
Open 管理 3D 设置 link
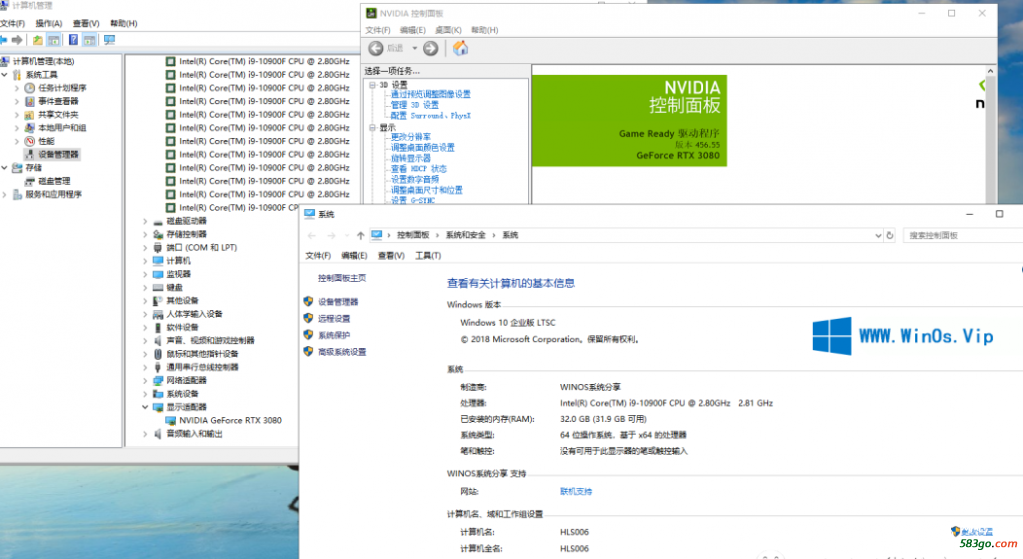pos(415,105)
